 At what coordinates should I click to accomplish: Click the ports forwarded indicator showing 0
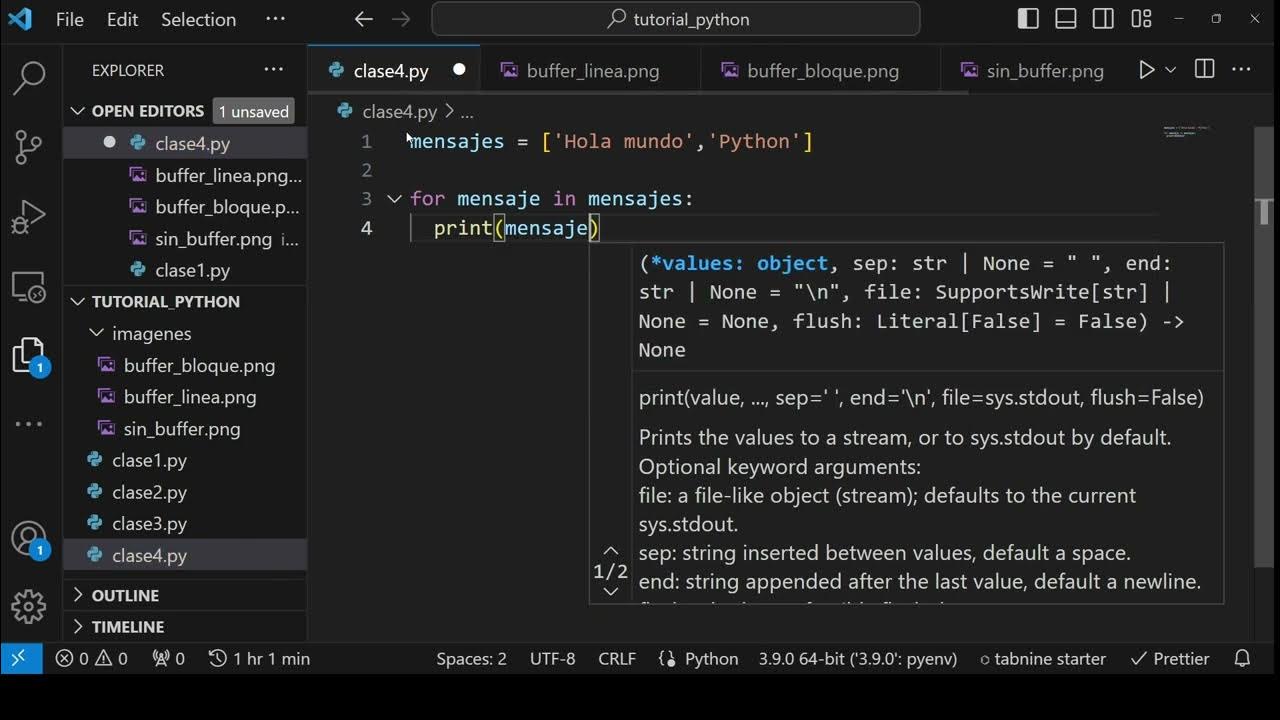coord(168,659)
